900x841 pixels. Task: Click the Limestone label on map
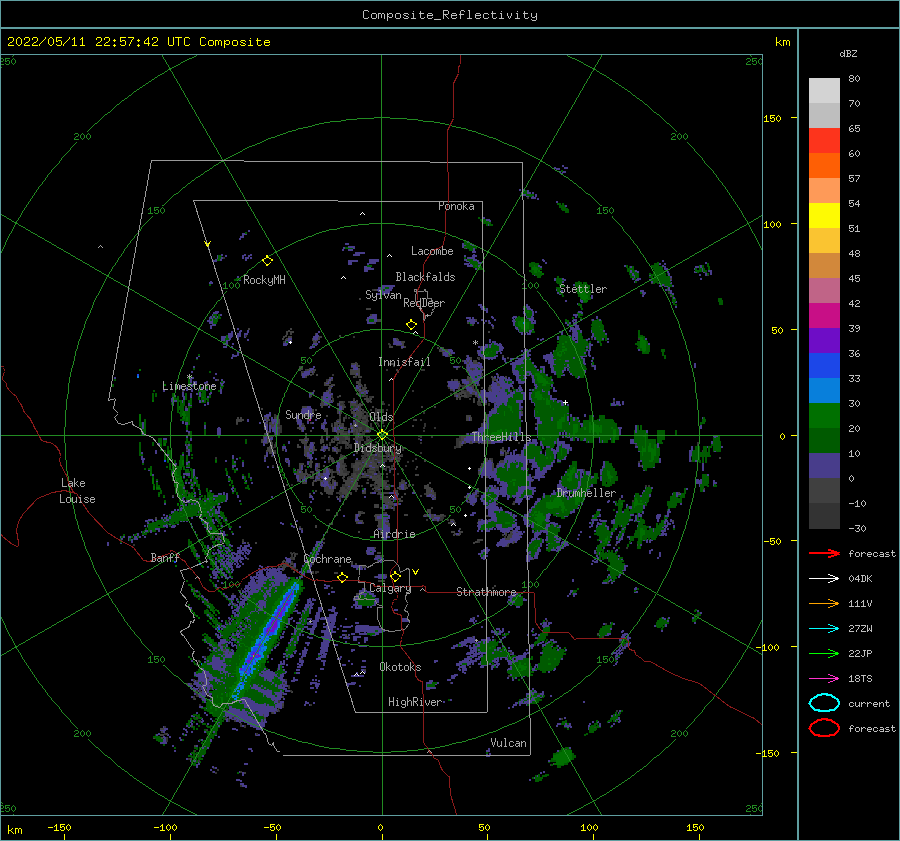point(189,386)
